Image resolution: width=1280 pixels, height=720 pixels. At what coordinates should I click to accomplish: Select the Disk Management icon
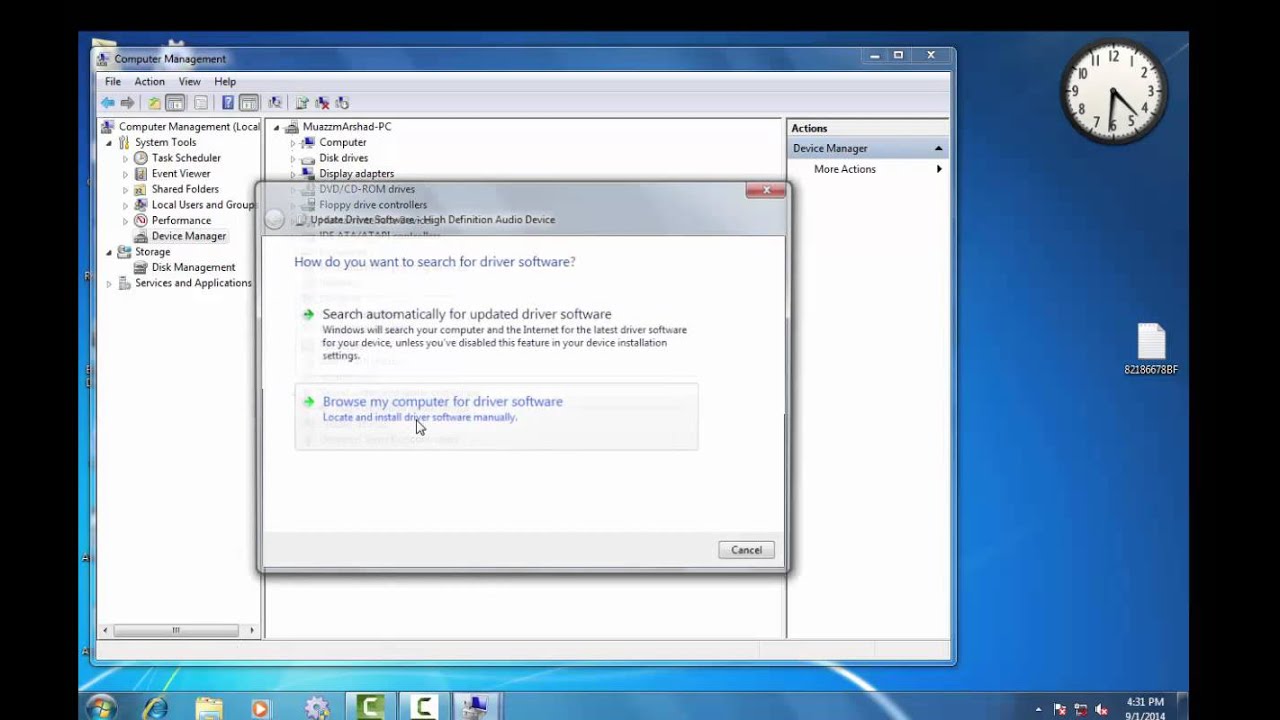(x=141, y=267)
